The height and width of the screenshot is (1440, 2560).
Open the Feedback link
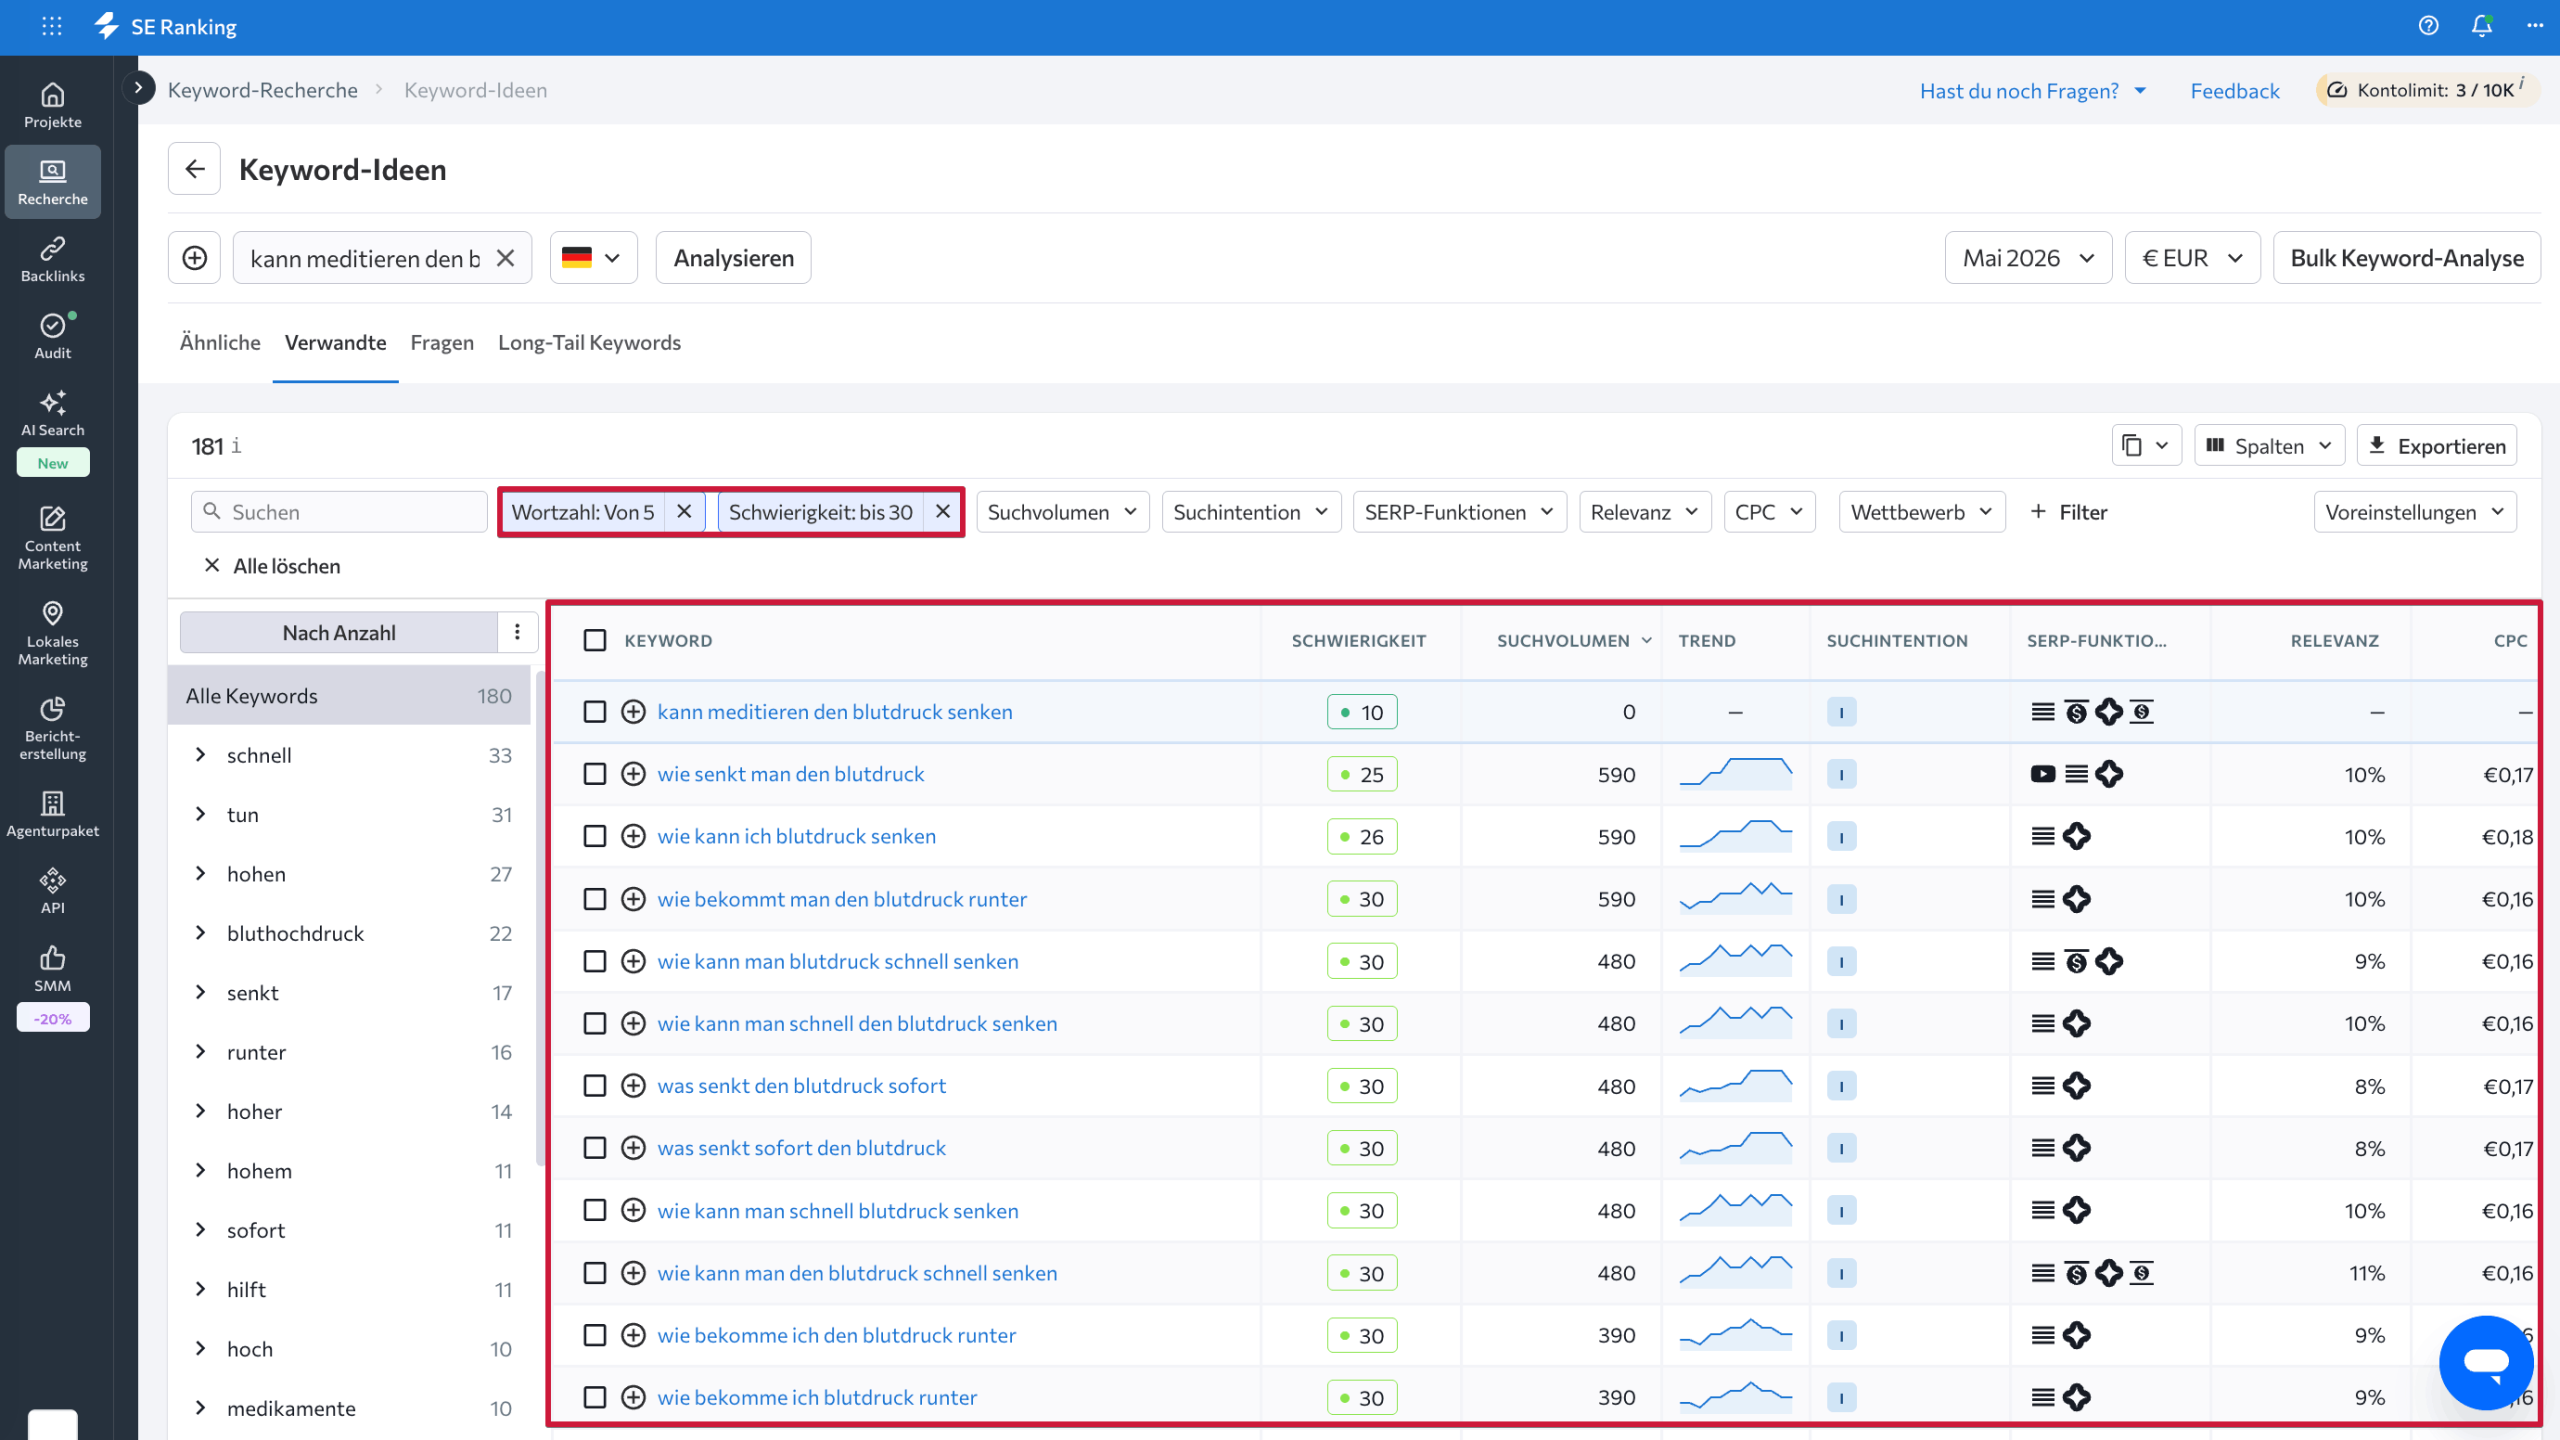click(2234, 90)
